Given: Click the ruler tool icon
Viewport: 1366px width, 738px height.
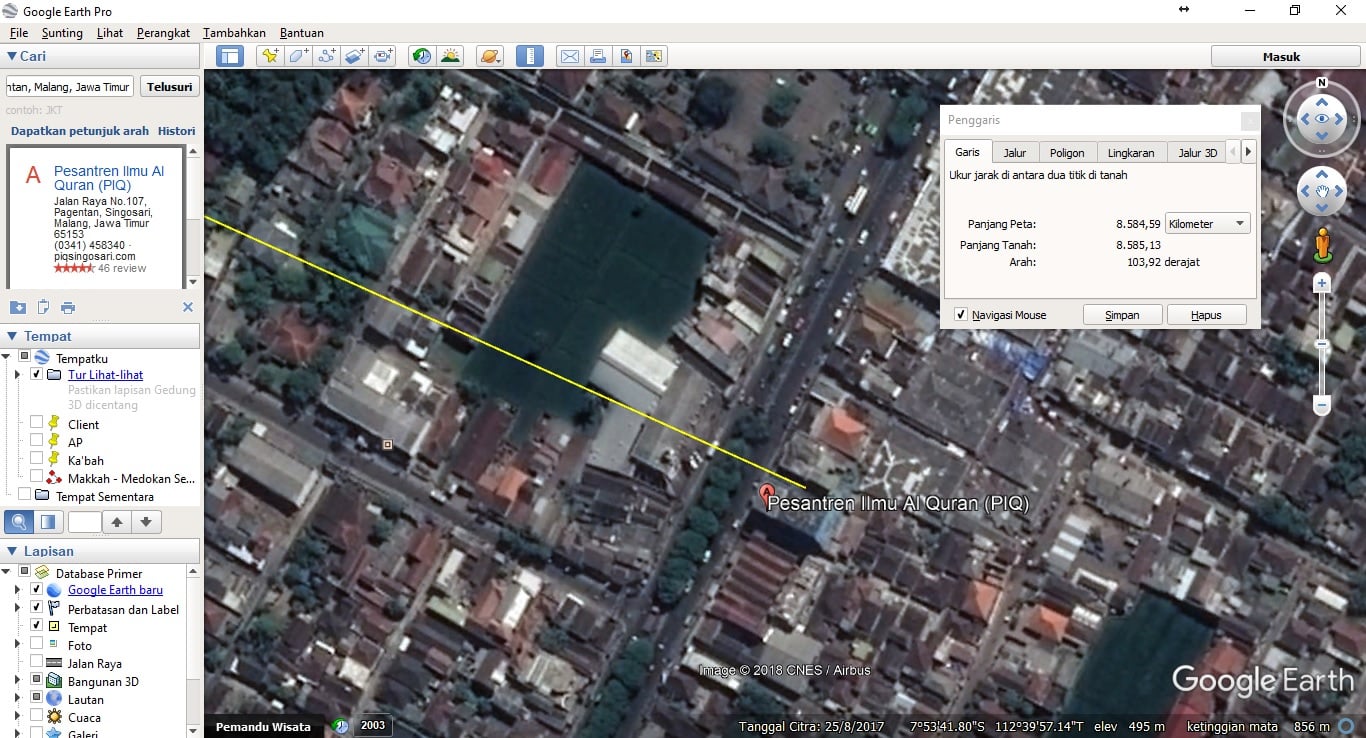Looking at the screenshot, I should pos(530,56).
